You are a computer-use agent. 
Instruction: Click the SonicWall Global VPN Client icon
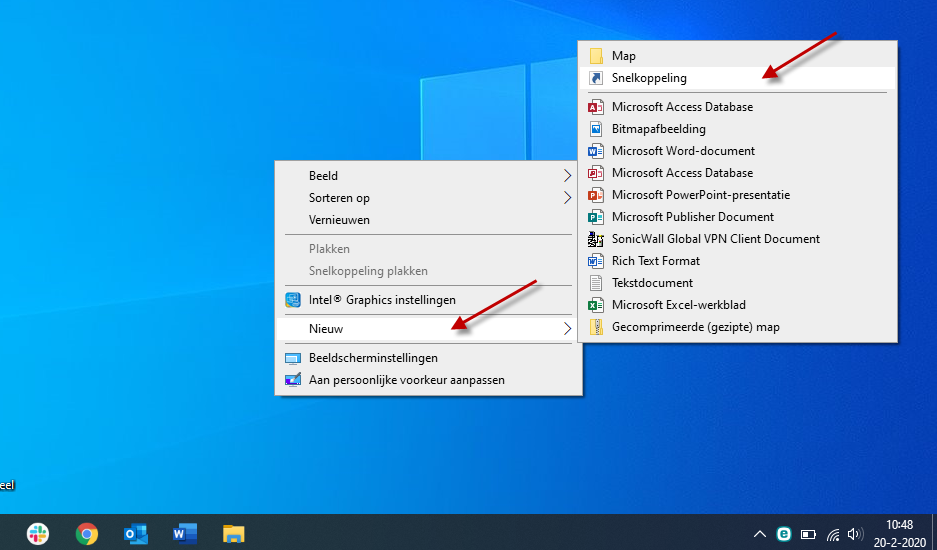click(x=596, y=239)
